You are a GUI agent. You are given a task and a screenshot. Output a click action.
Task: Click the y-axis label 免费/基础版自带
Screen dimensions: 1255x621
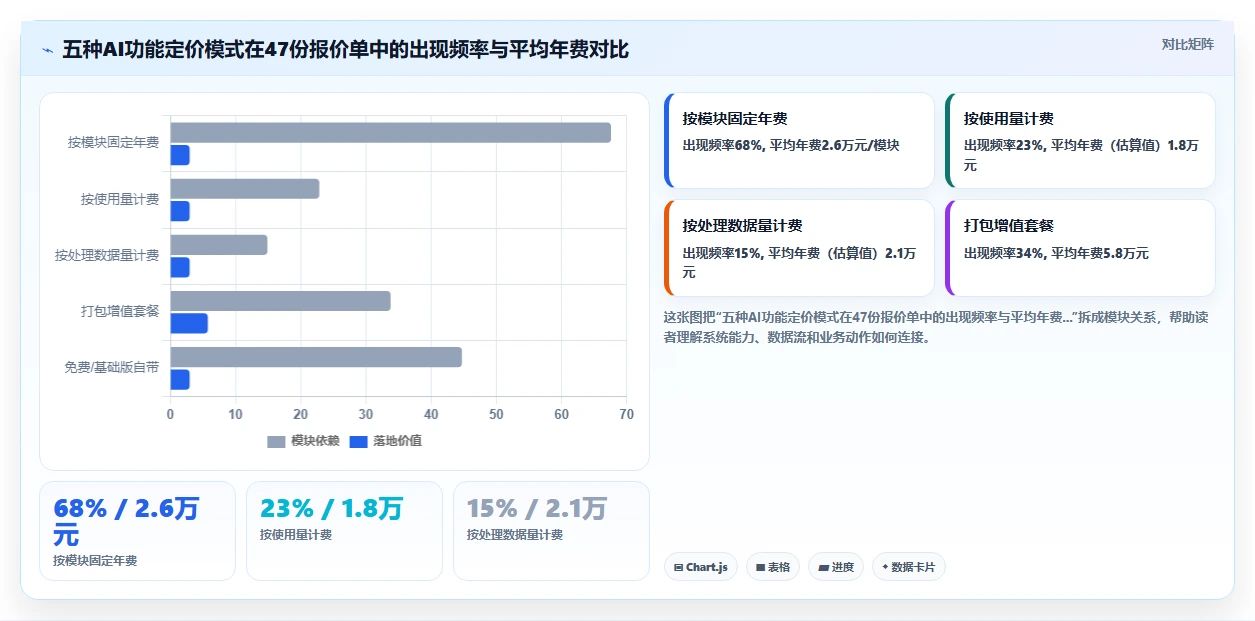click(112, 367)
